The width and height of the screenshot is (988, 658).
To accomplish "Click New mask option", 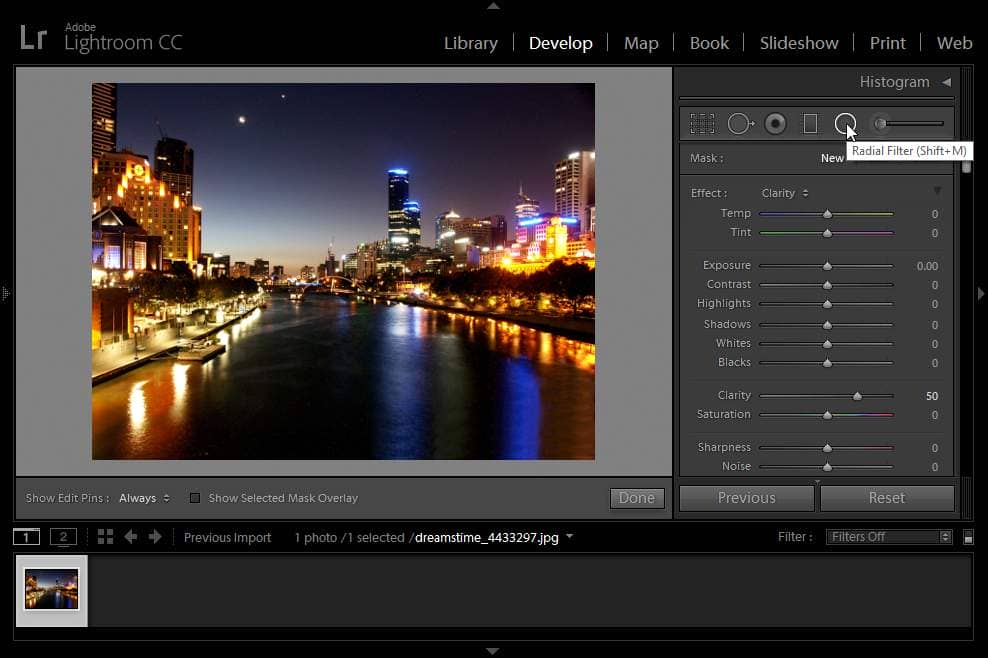I will coord(832,158).
